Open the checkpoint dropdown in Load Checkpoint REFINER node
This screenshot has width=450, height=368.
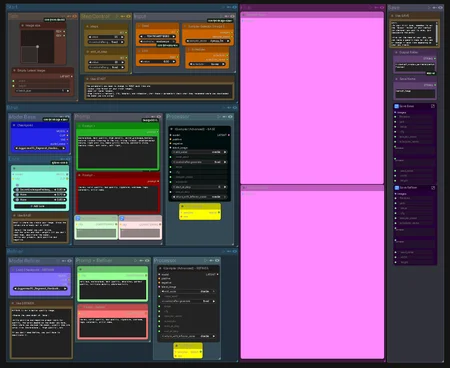tap(40, 288)
